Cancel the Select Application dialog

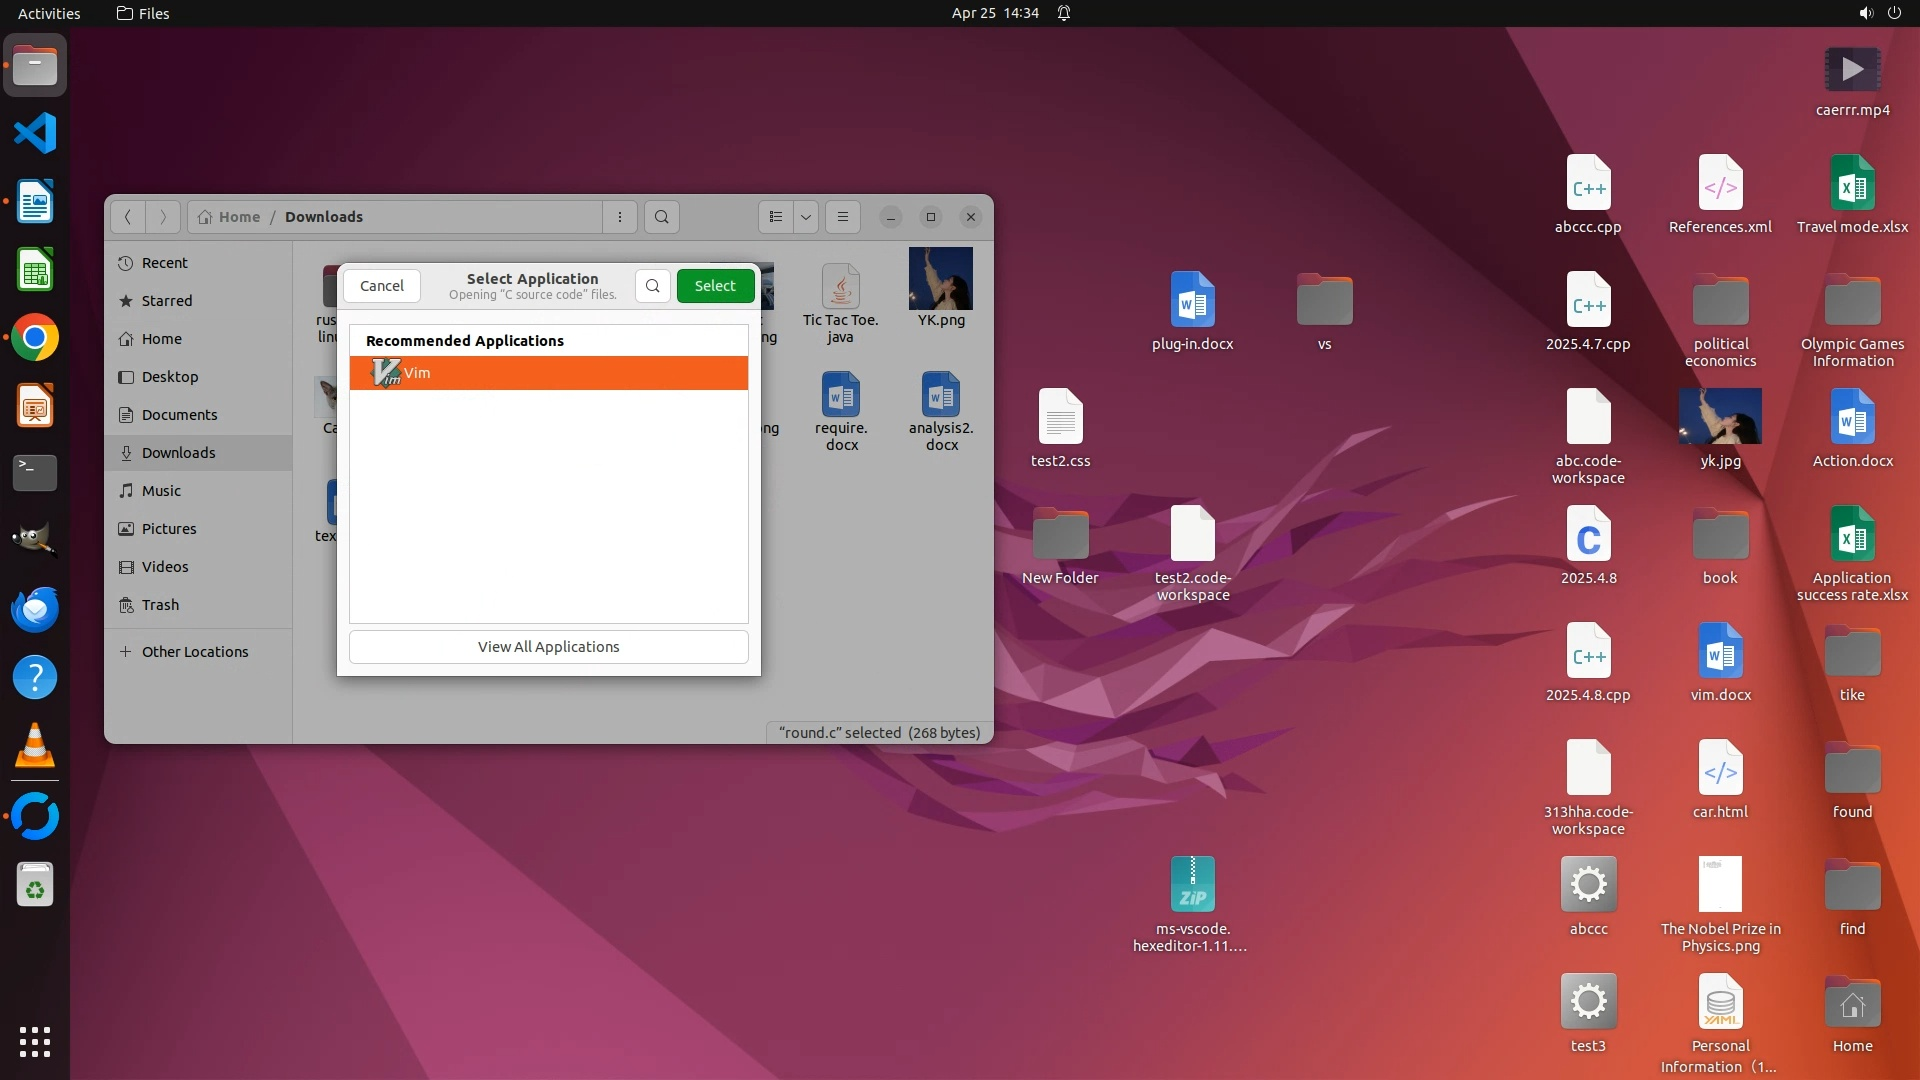(x=381, y=286)
